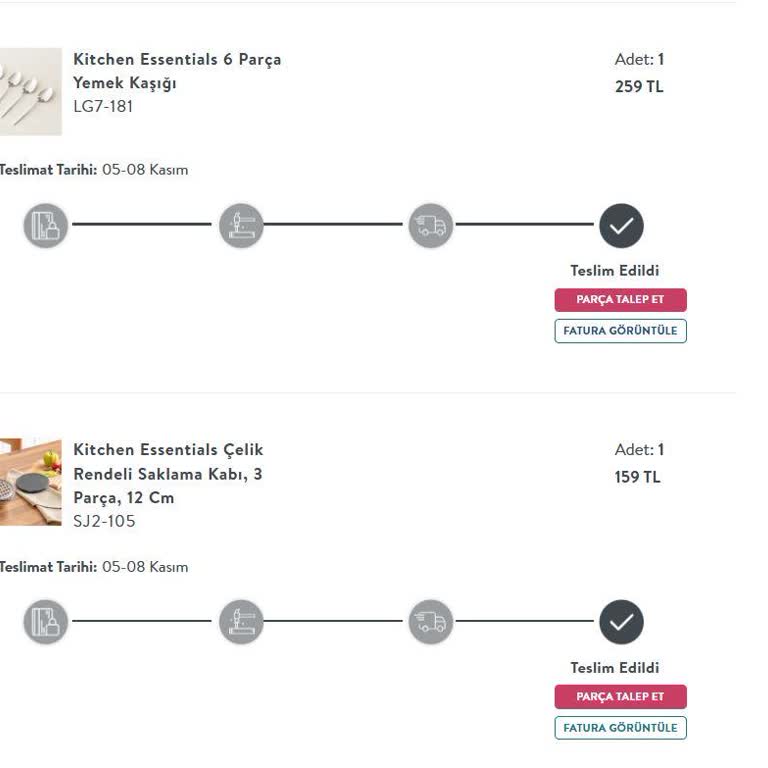
Task: Click the delivered checkmark icon for storage container
Action: point(621,623)
